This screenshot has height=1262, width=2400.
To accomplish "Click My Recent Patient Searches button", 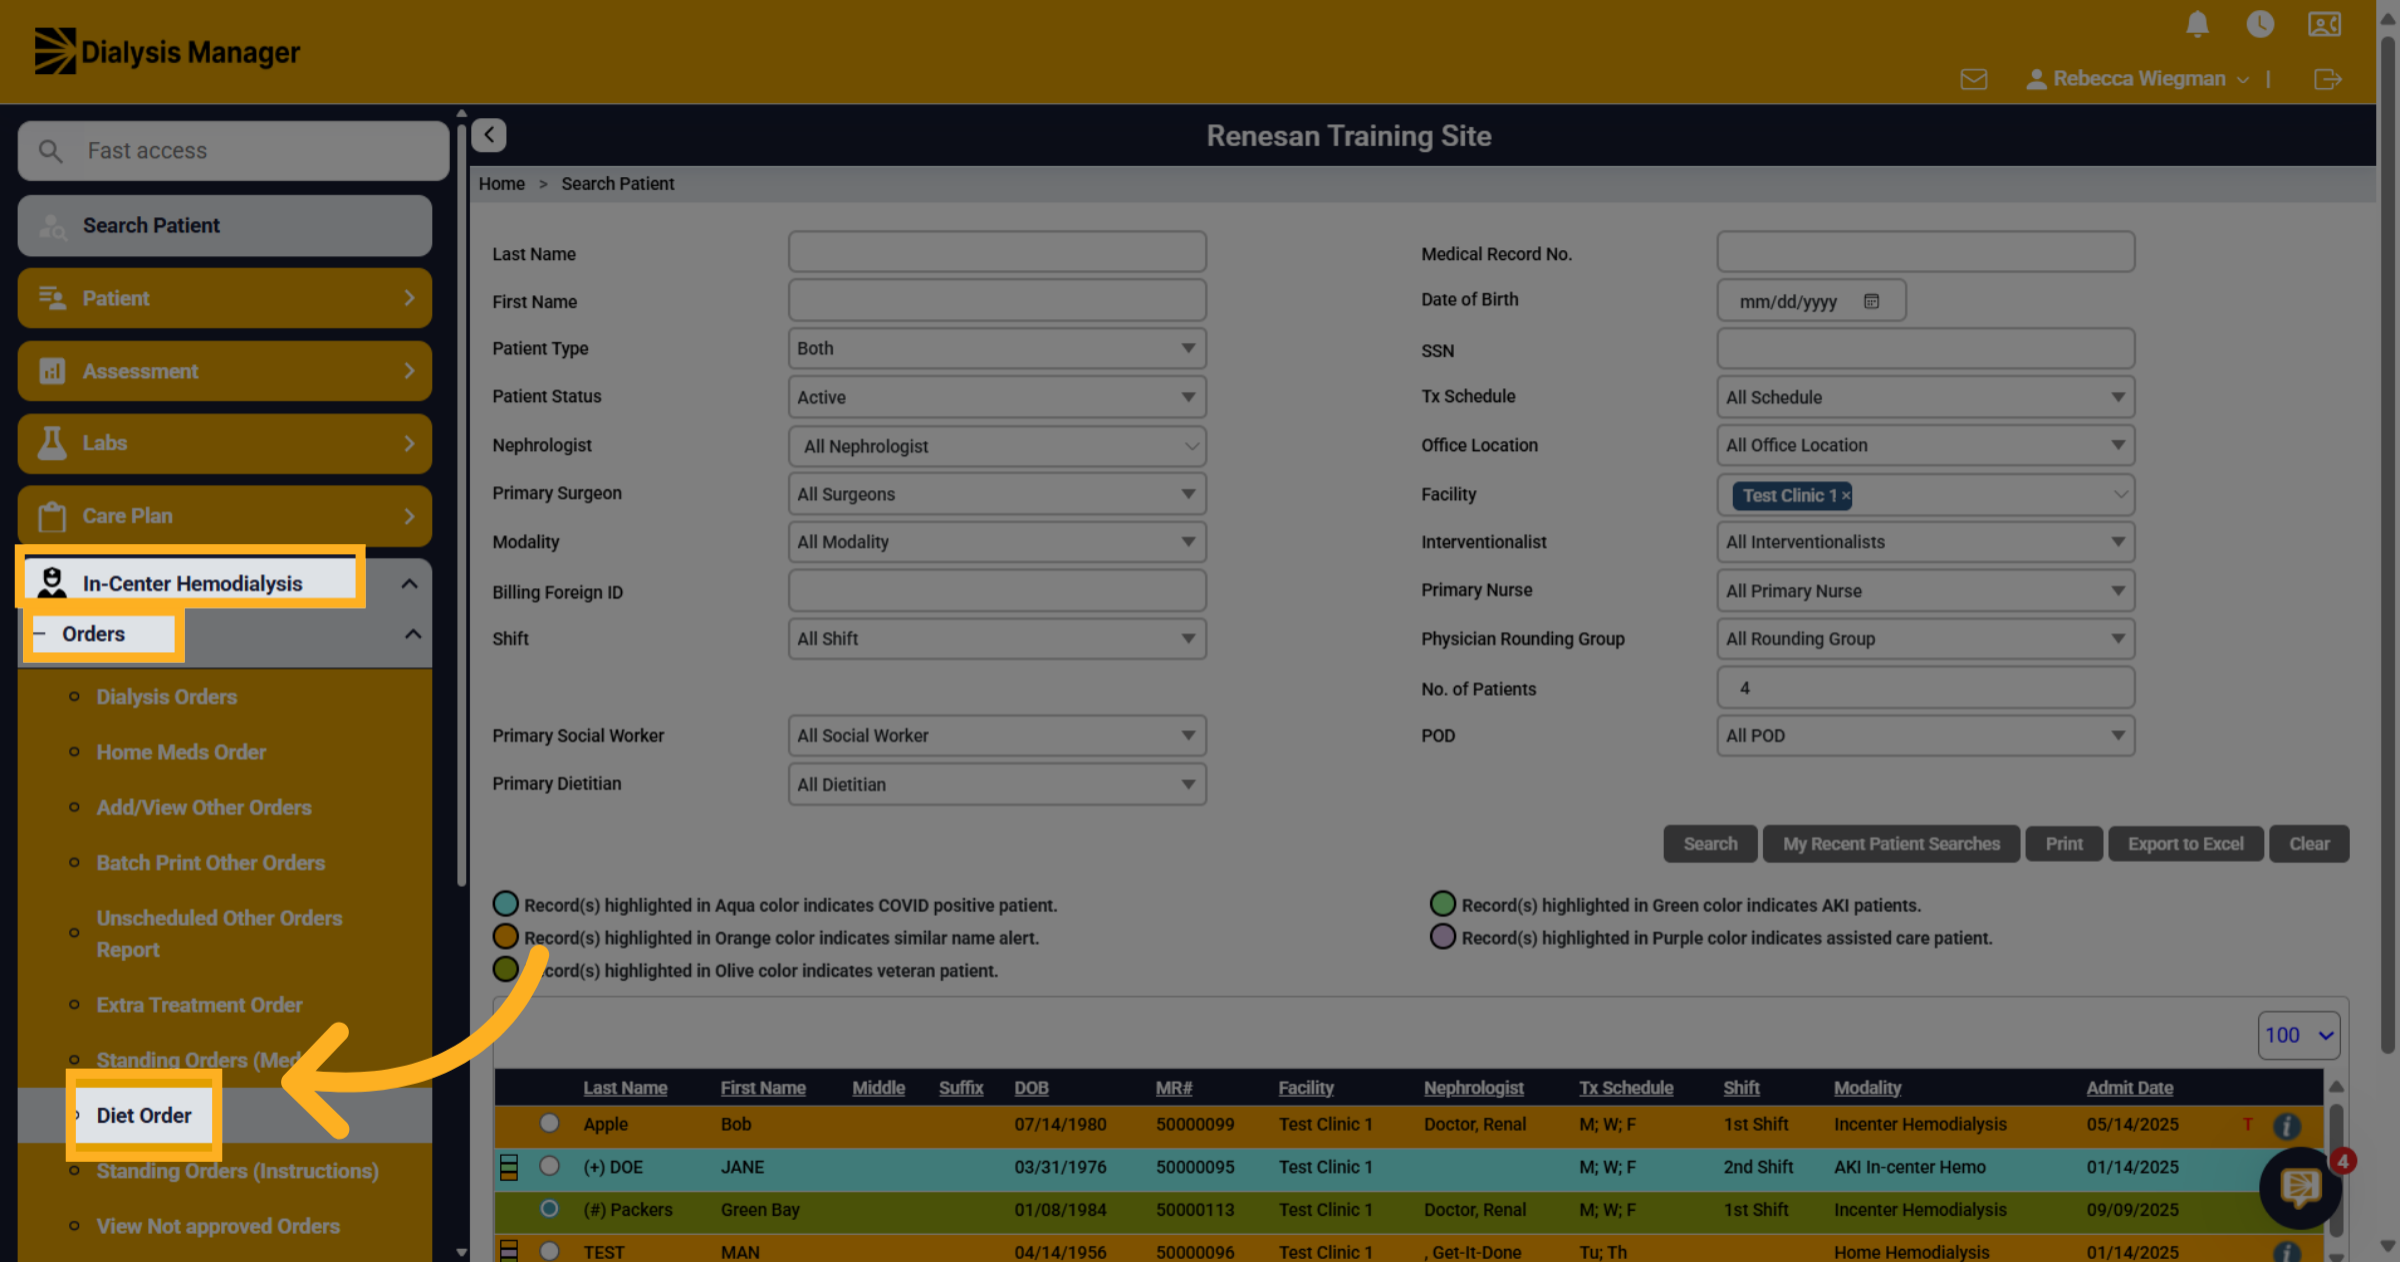I will click(1891, 844).
